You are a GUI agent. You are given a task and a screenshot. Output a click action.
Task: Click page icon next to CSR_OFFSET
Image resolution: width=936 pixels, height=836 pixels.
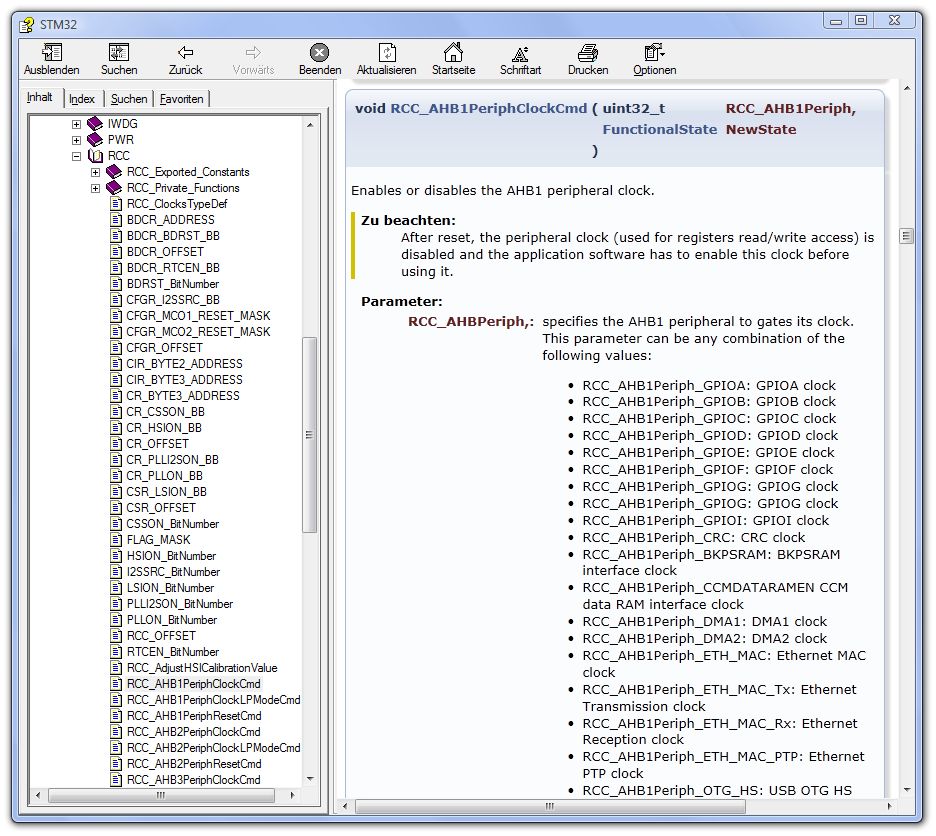tap(116, 508)
